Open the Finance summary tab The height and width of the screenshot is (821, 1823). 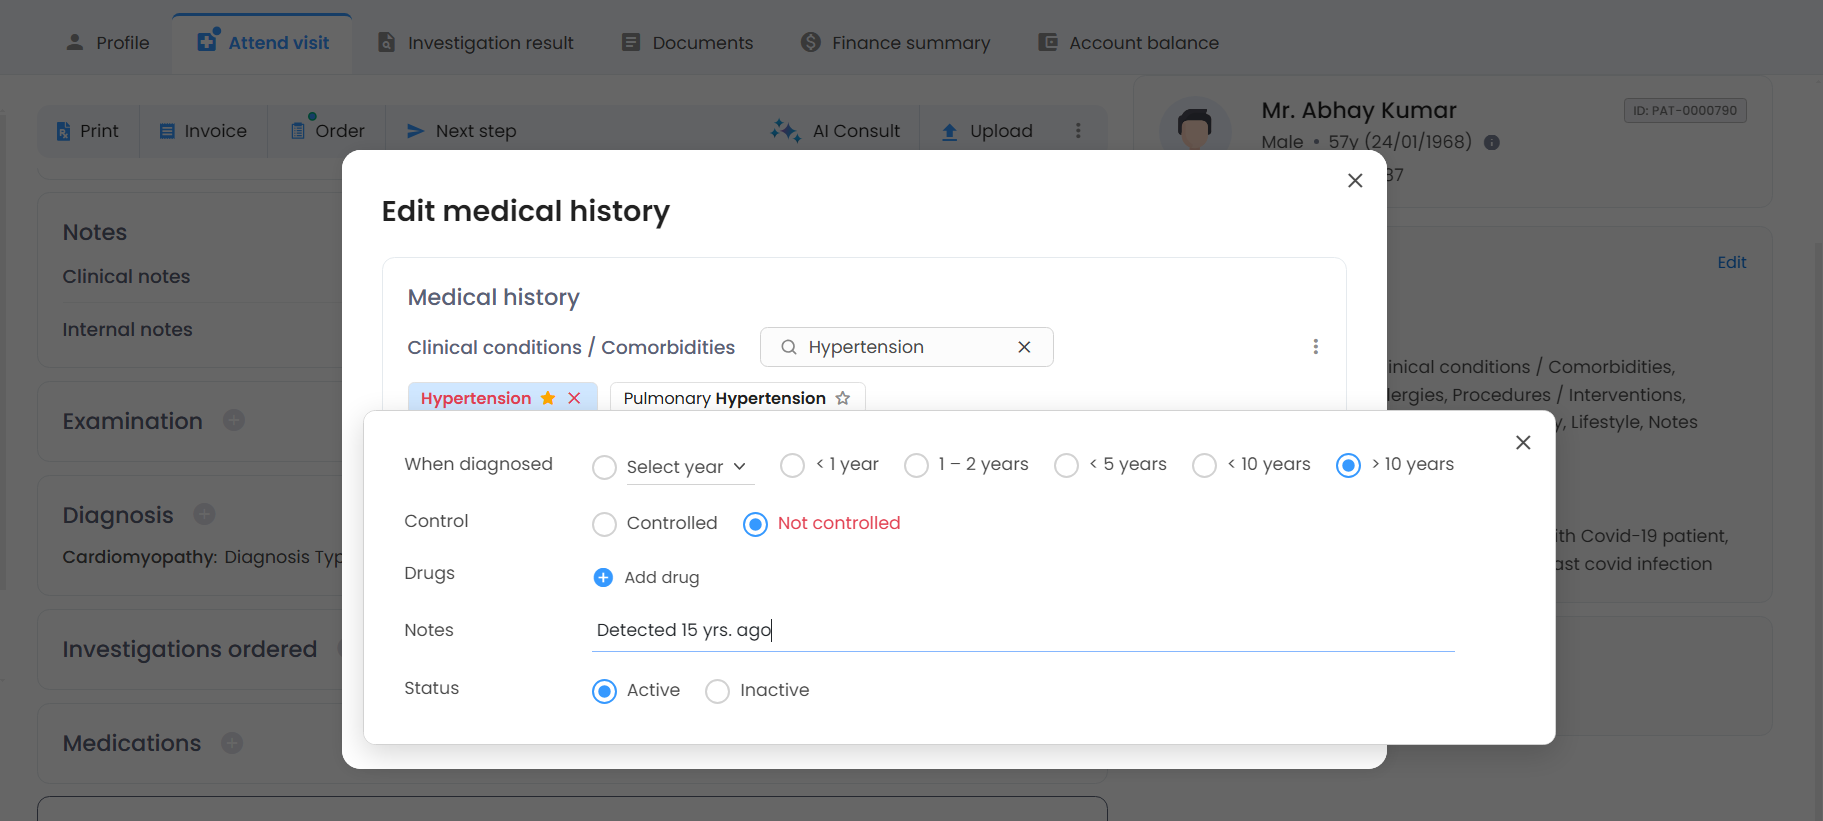click(895, 43)
